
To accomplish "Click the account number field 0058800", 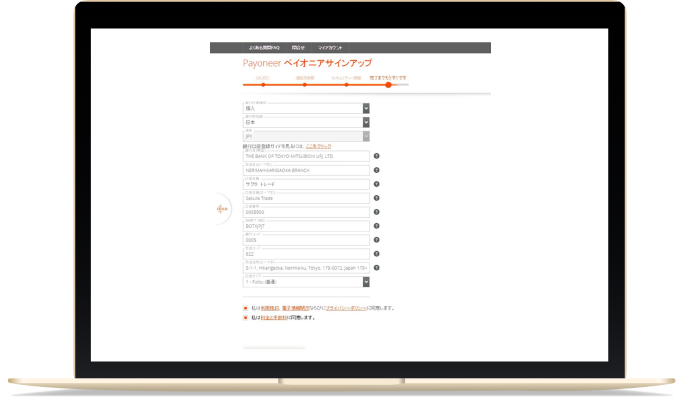I will [306, 212].
